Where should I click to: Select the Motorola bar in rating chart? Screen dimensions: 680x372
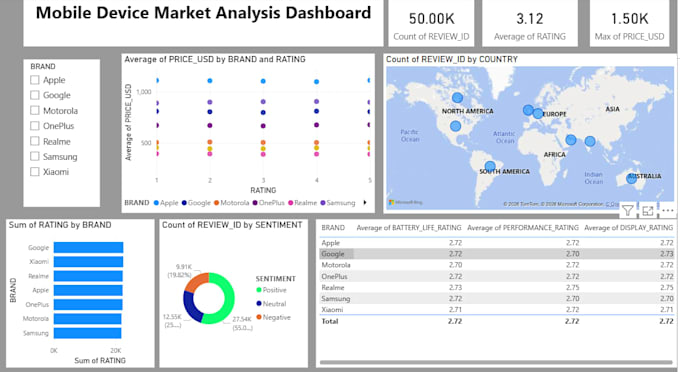point(88,319)
